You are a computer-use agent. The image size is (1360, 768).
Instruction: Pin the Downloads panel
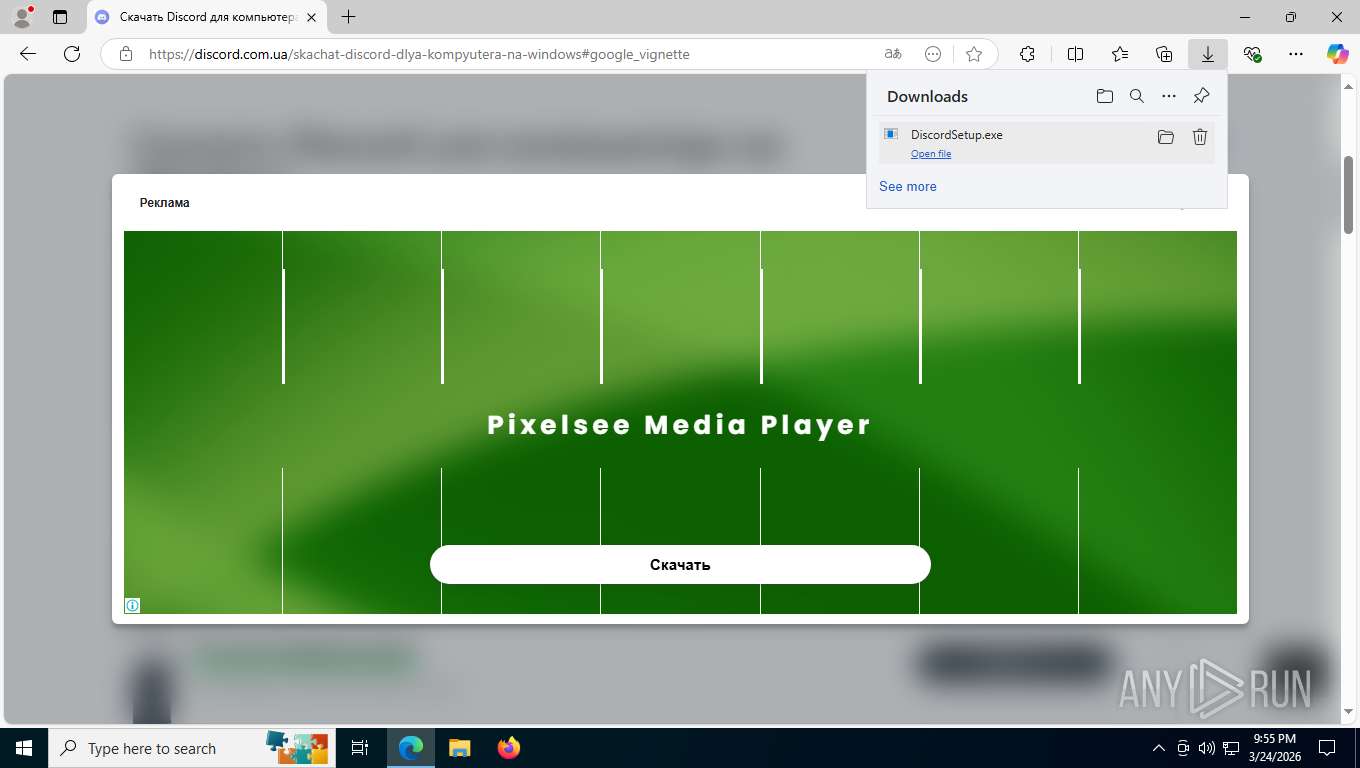tap(1202, 96)
